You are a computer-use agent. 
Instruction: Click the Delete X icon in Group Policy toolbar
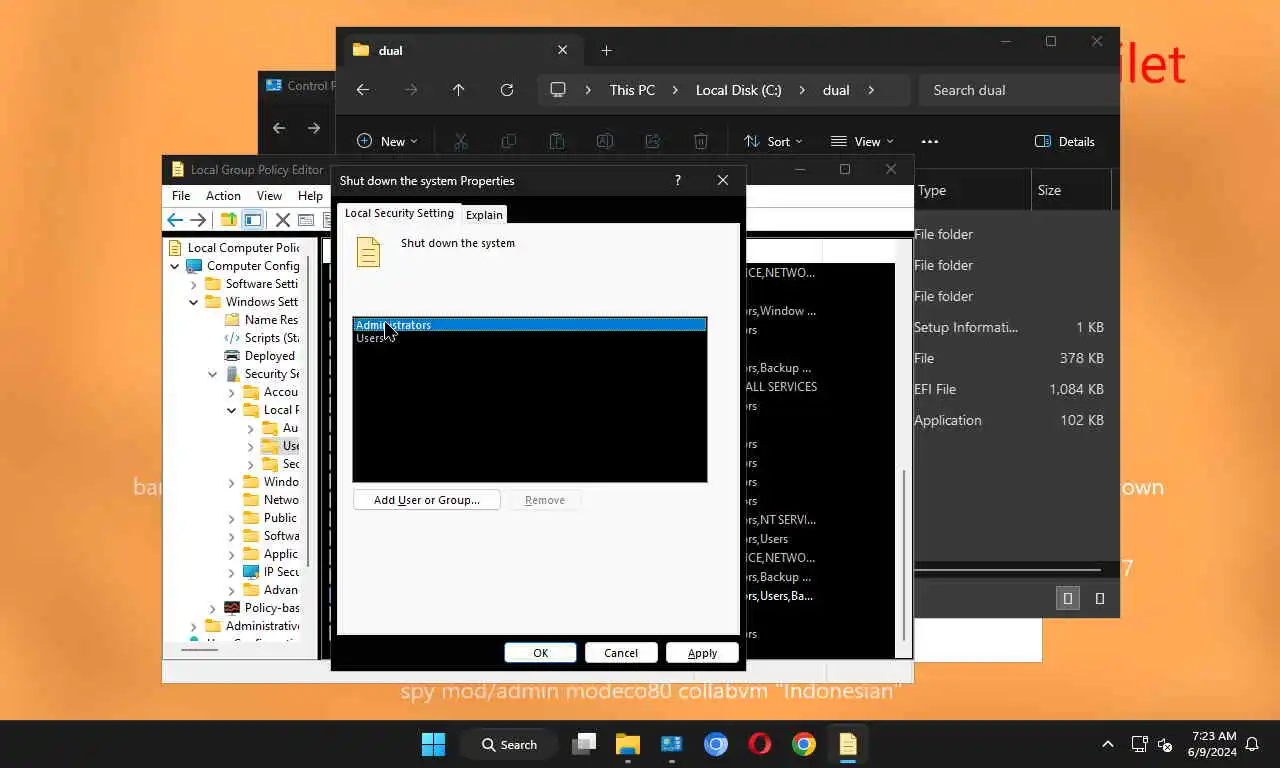coord(283,220)
